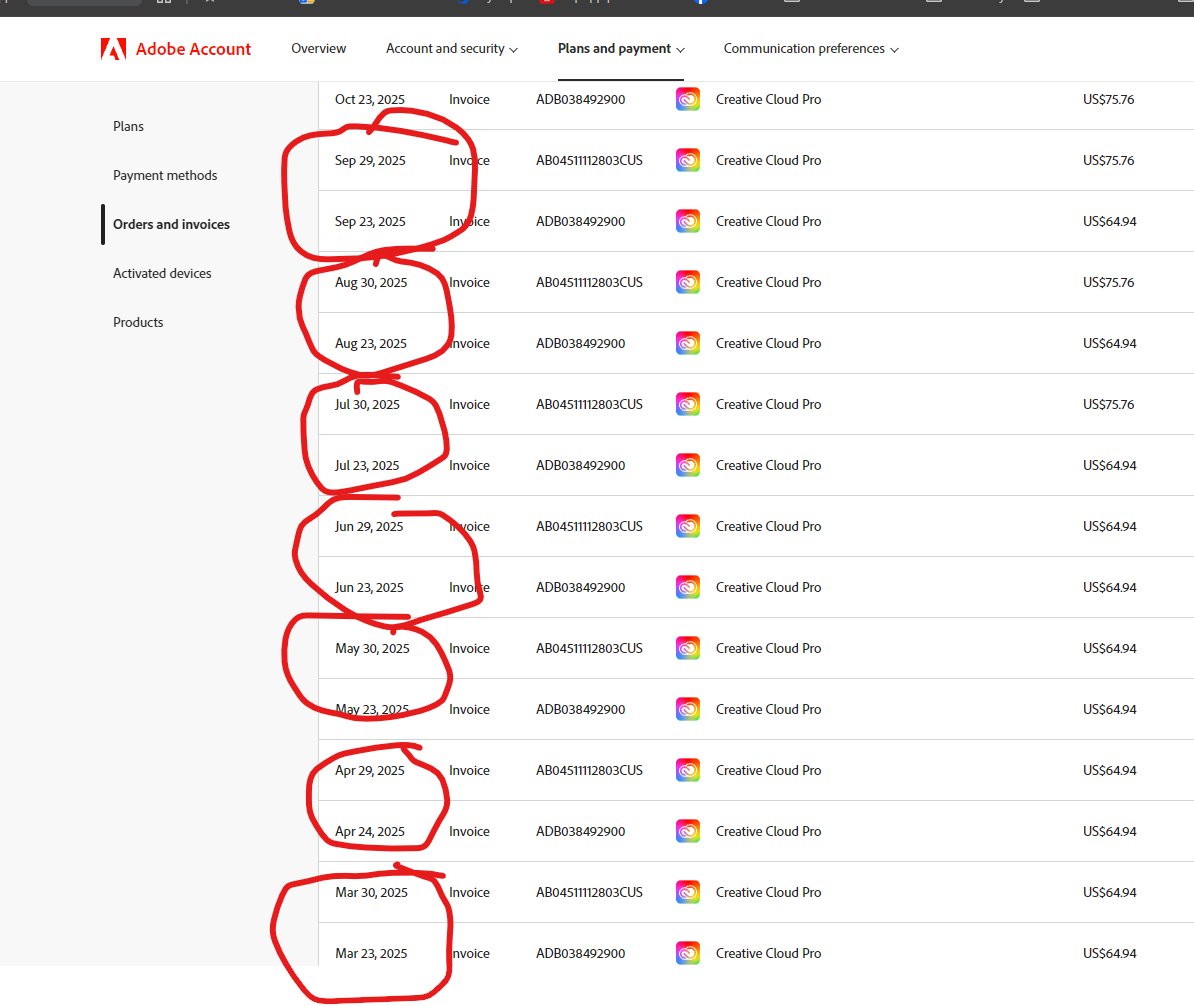Click Creative Cloud icon in Mar 23, 2025 row

688,953
